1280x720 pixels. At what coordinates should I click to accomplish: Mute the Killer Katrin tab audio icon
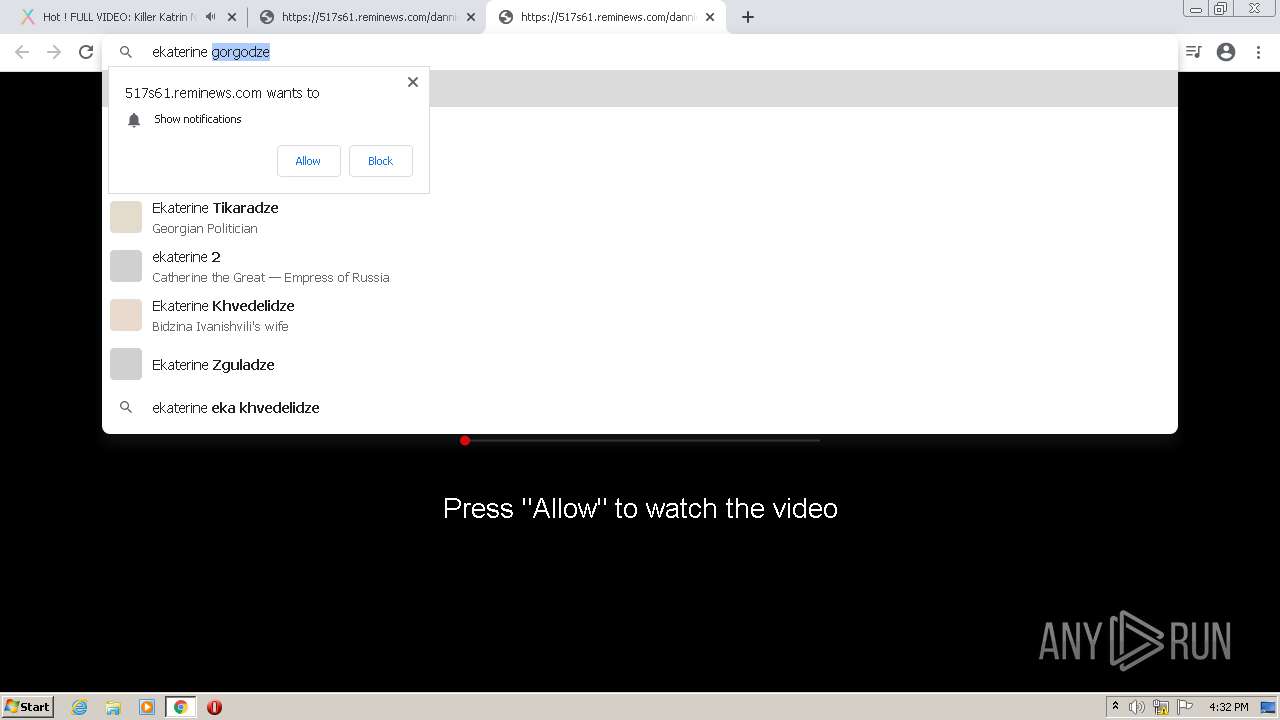(x=210, y=17)
